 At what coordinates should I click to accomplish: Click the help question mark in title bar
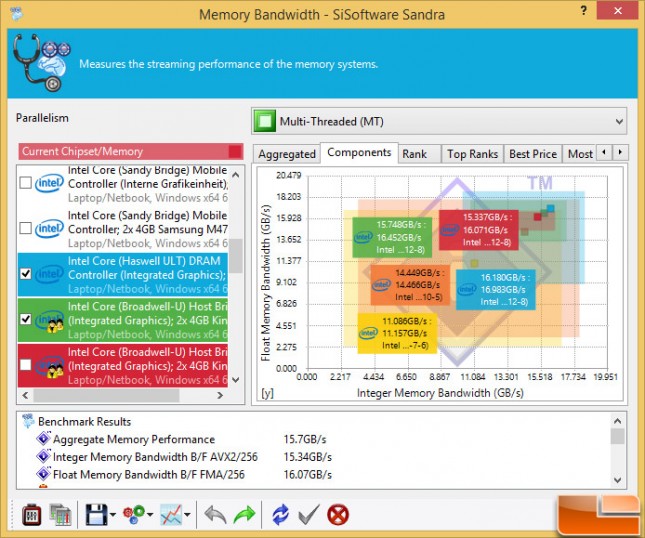(583, 11)
